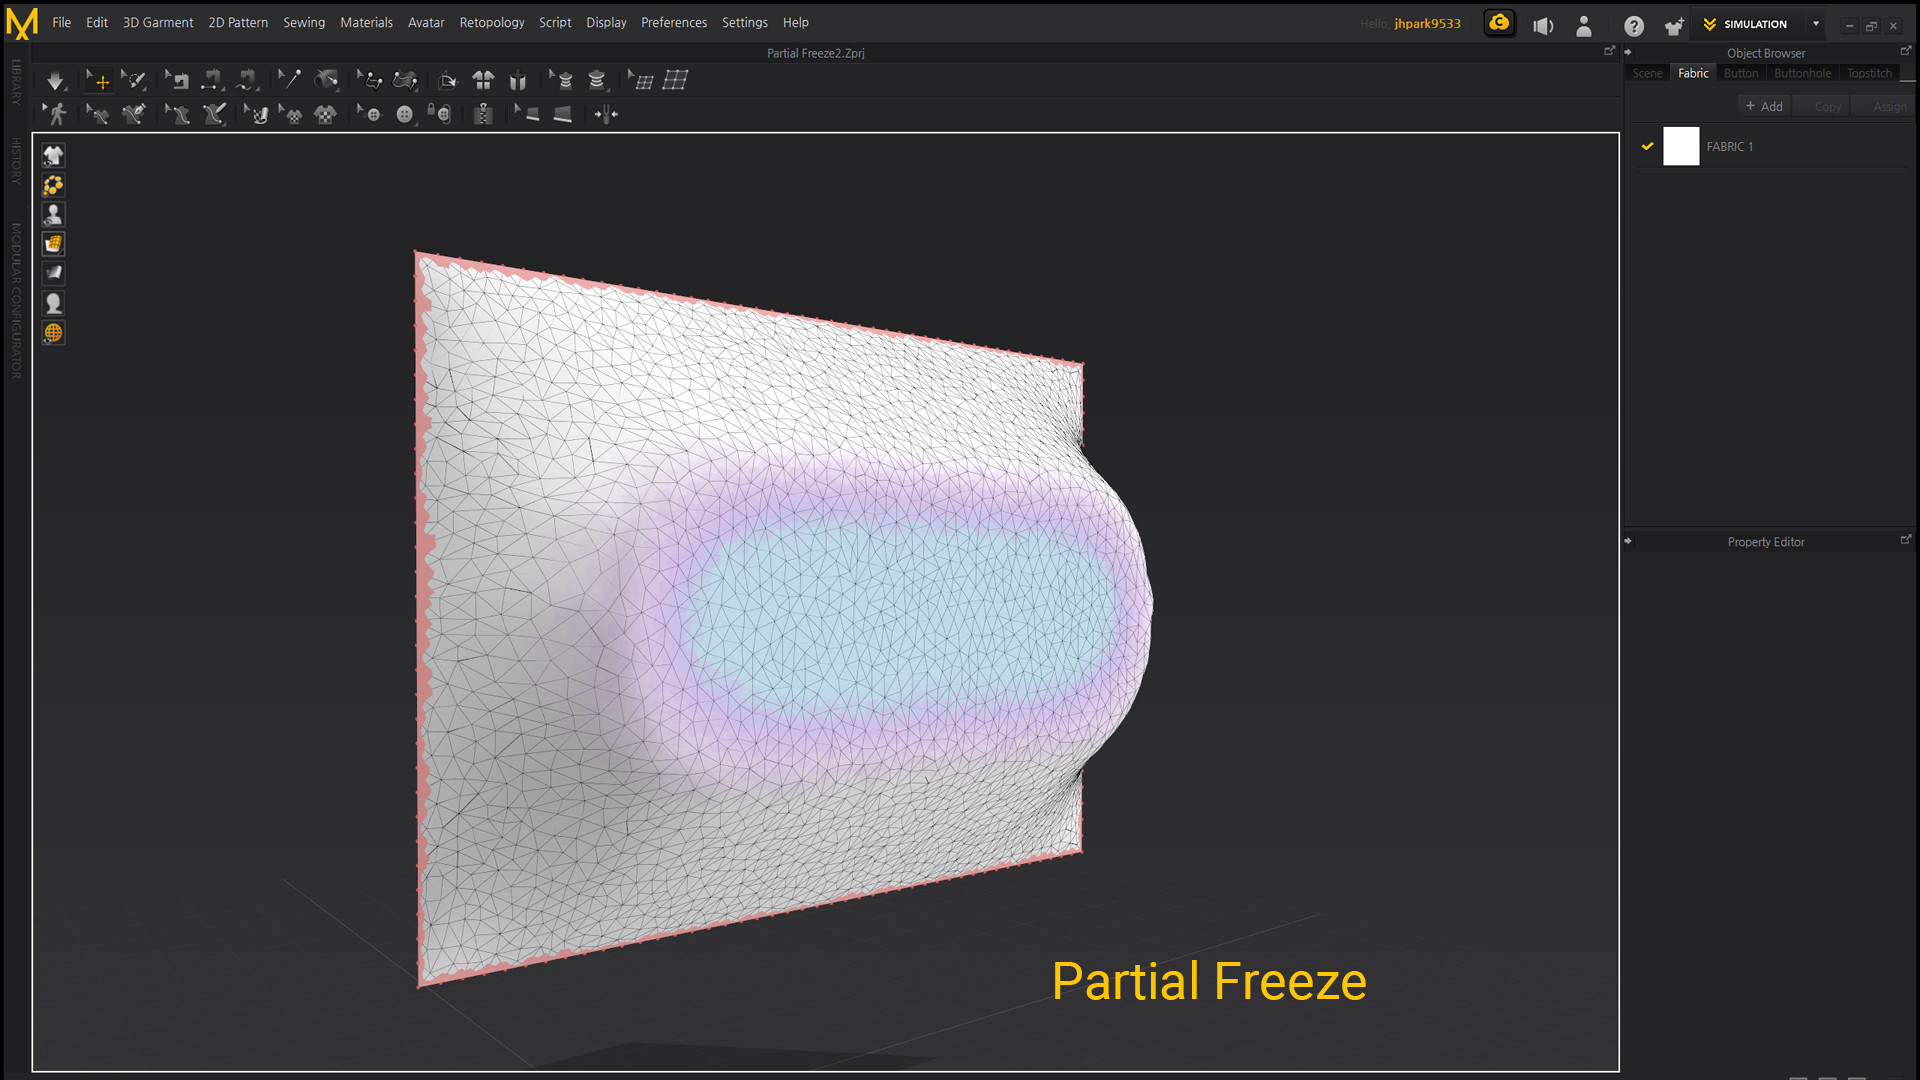The image size is (1920, 1080).
Task: Open CLO account via jhpark9533 link
Action: point(1427,23)
